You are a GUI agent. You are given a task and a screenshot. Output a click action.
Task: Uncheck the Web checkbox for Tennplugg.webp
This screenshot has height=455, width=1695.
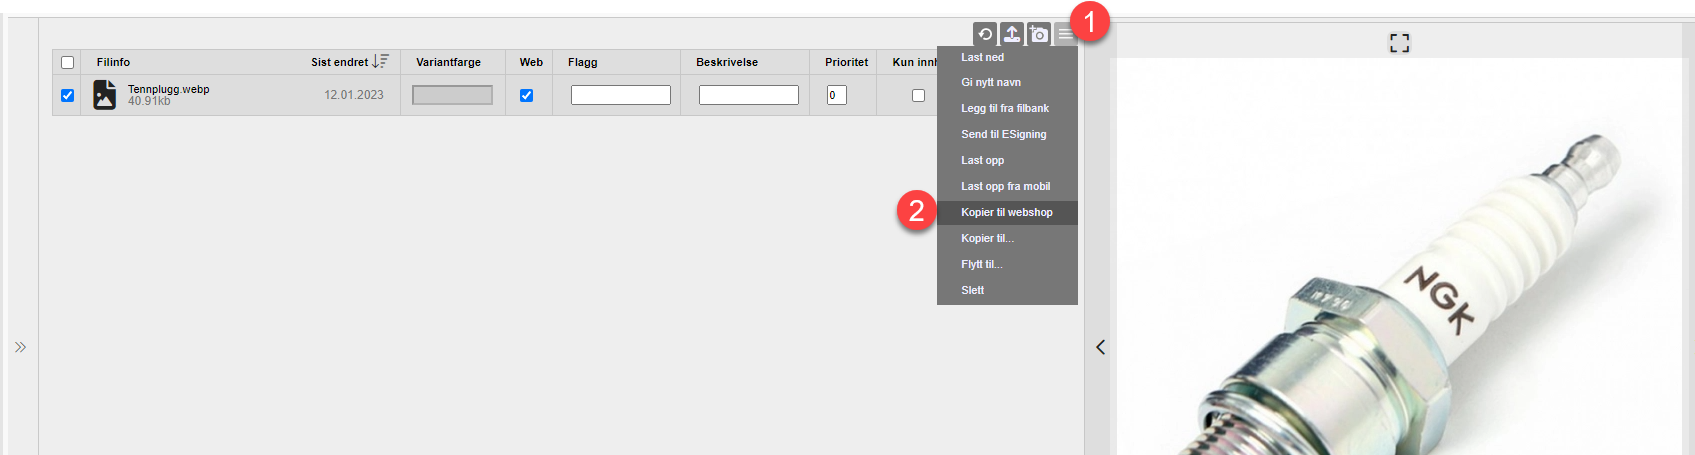(x=526, y=95)
